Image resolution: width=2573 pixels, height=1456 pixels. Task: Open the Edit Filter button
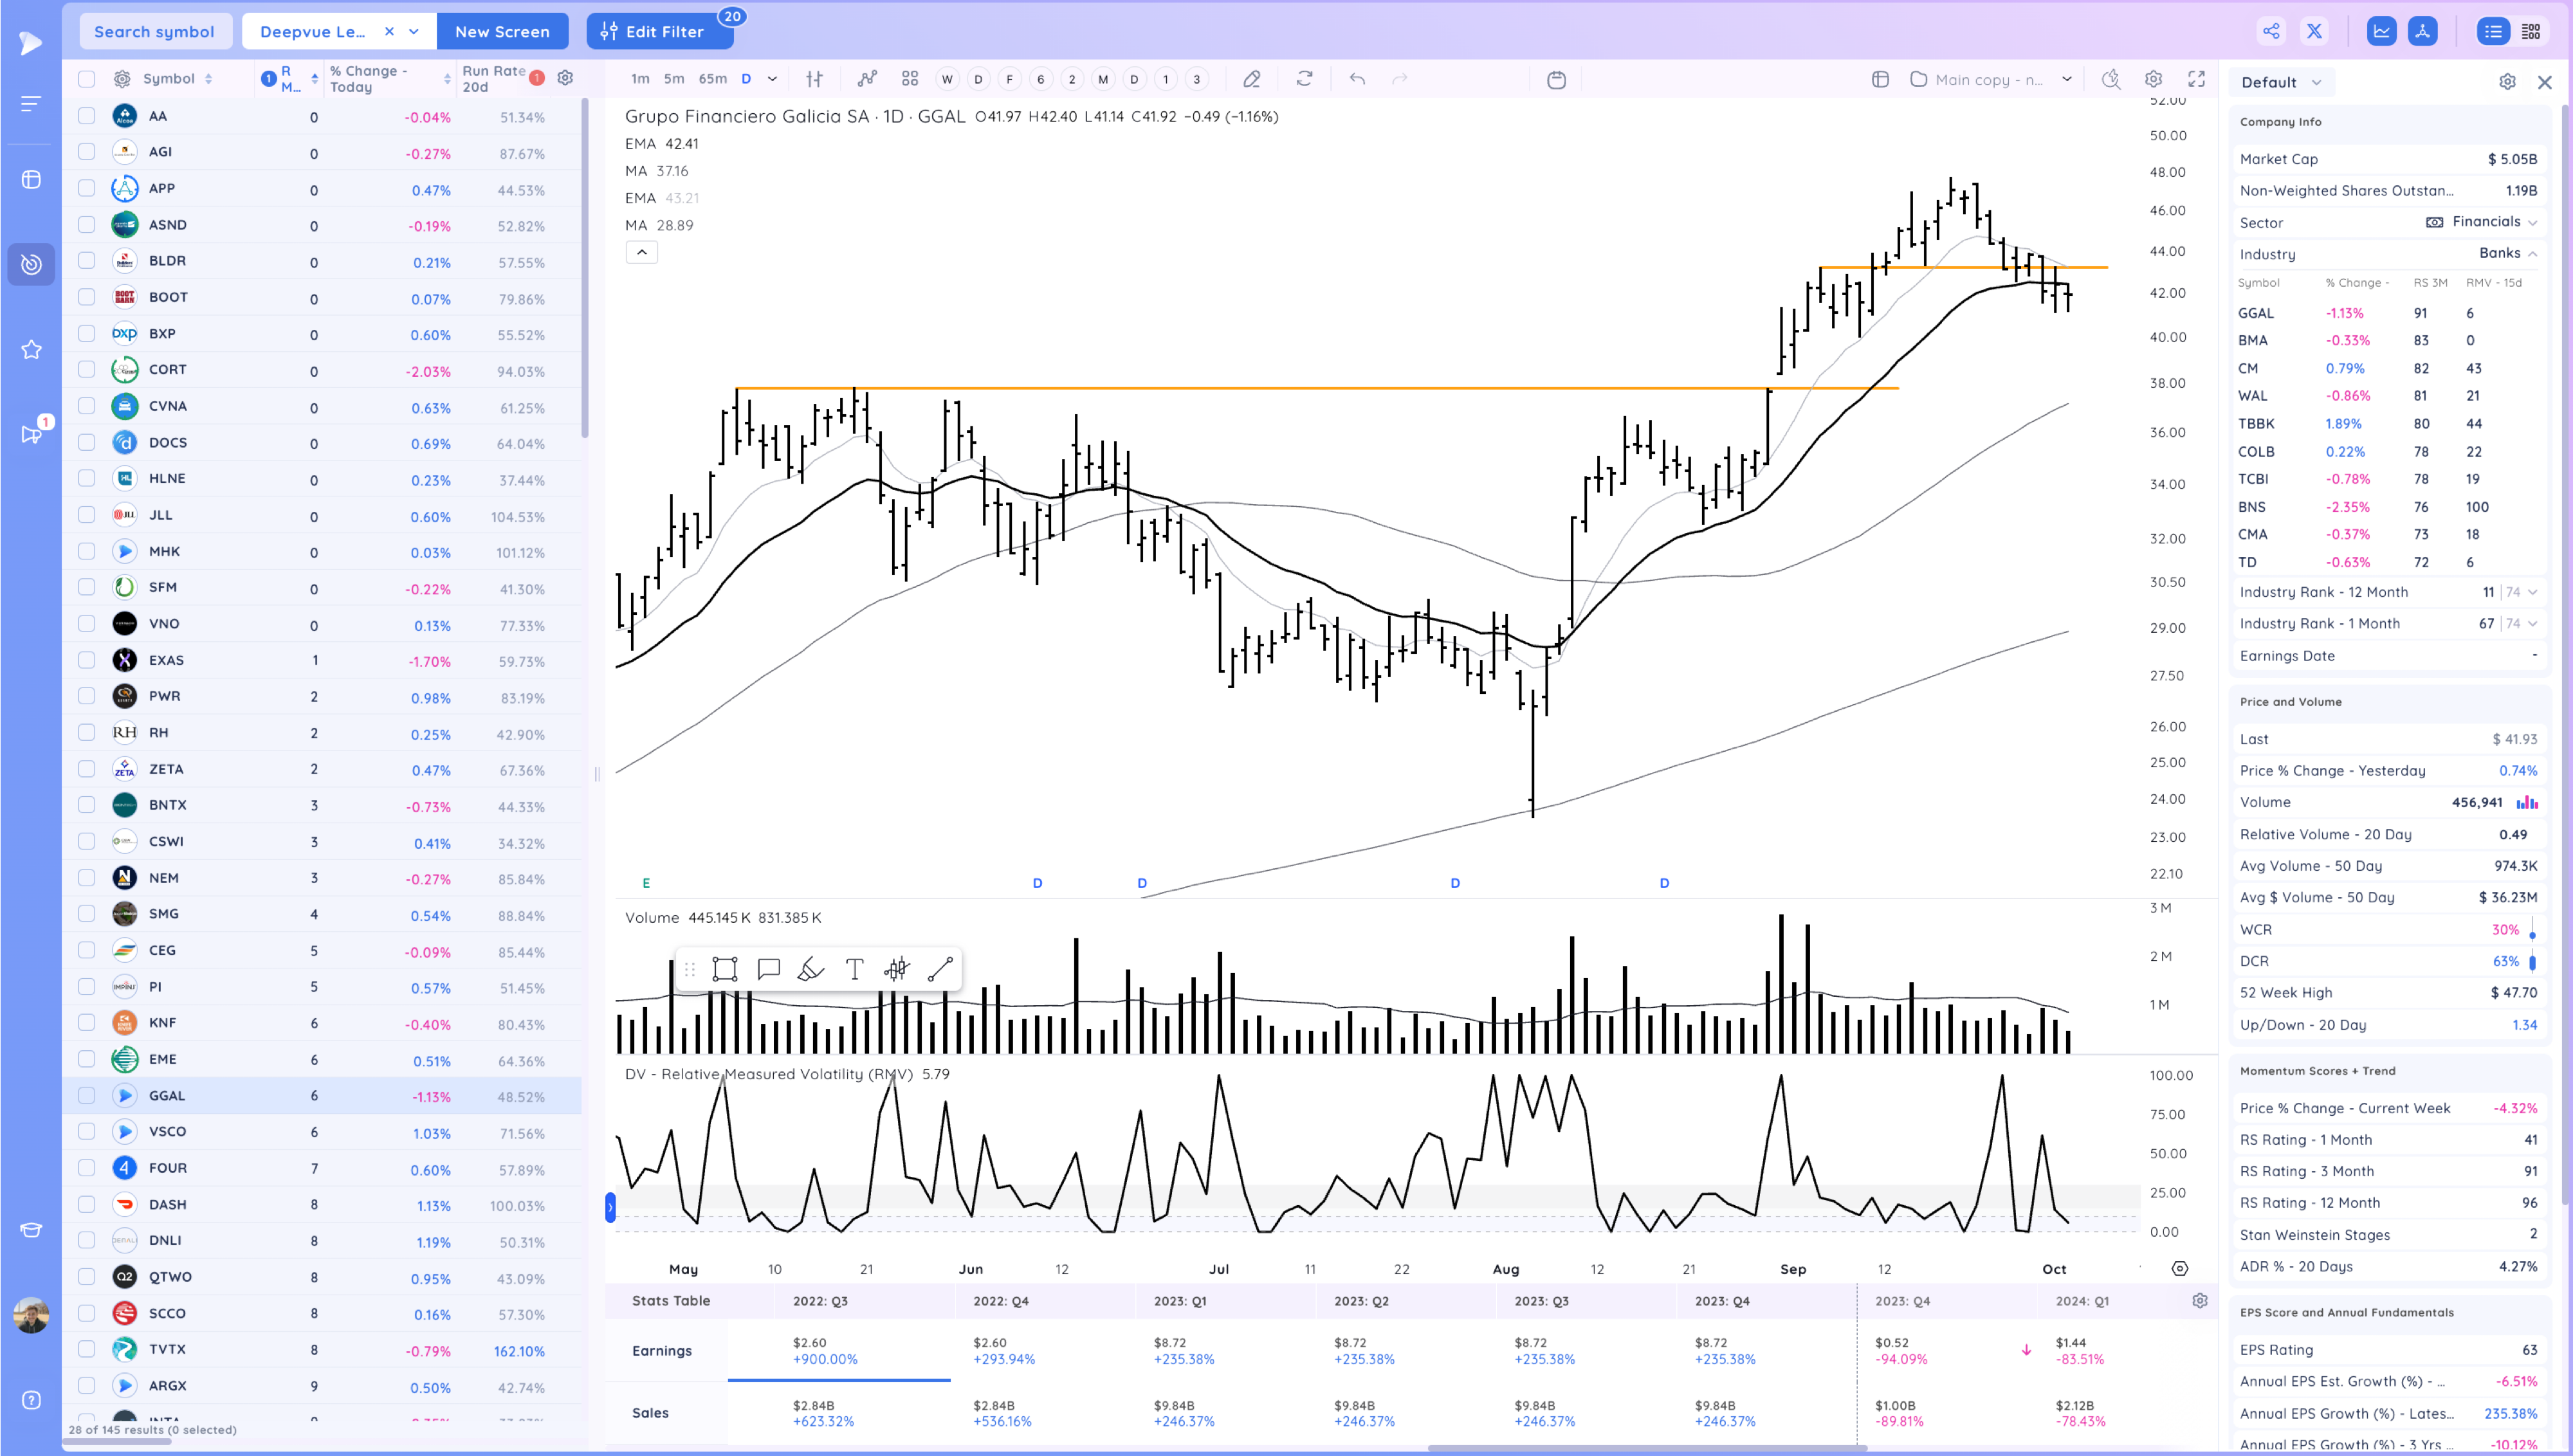click(659, 31)
